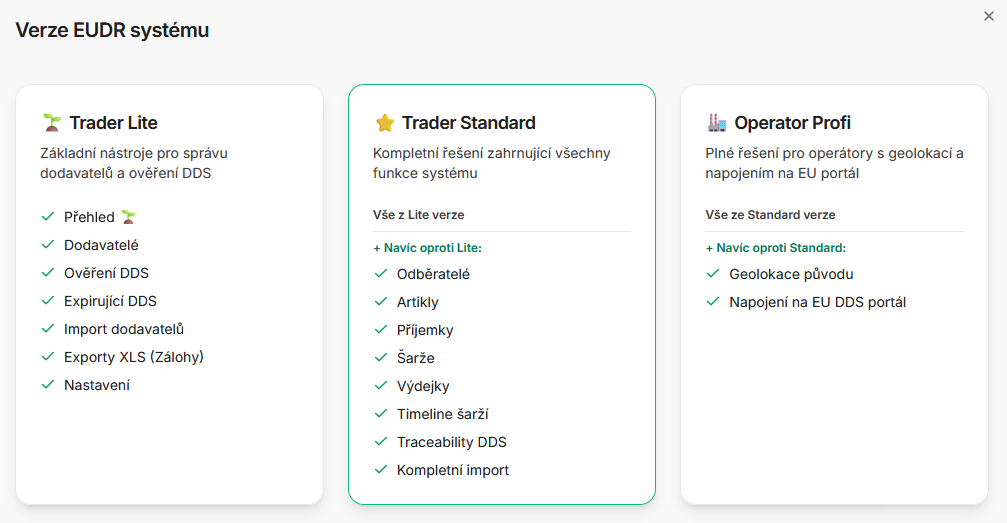The image size is (1007, 523).
Task: Click the checkmark beside Geolokace původu
Action: pos(713,274)
